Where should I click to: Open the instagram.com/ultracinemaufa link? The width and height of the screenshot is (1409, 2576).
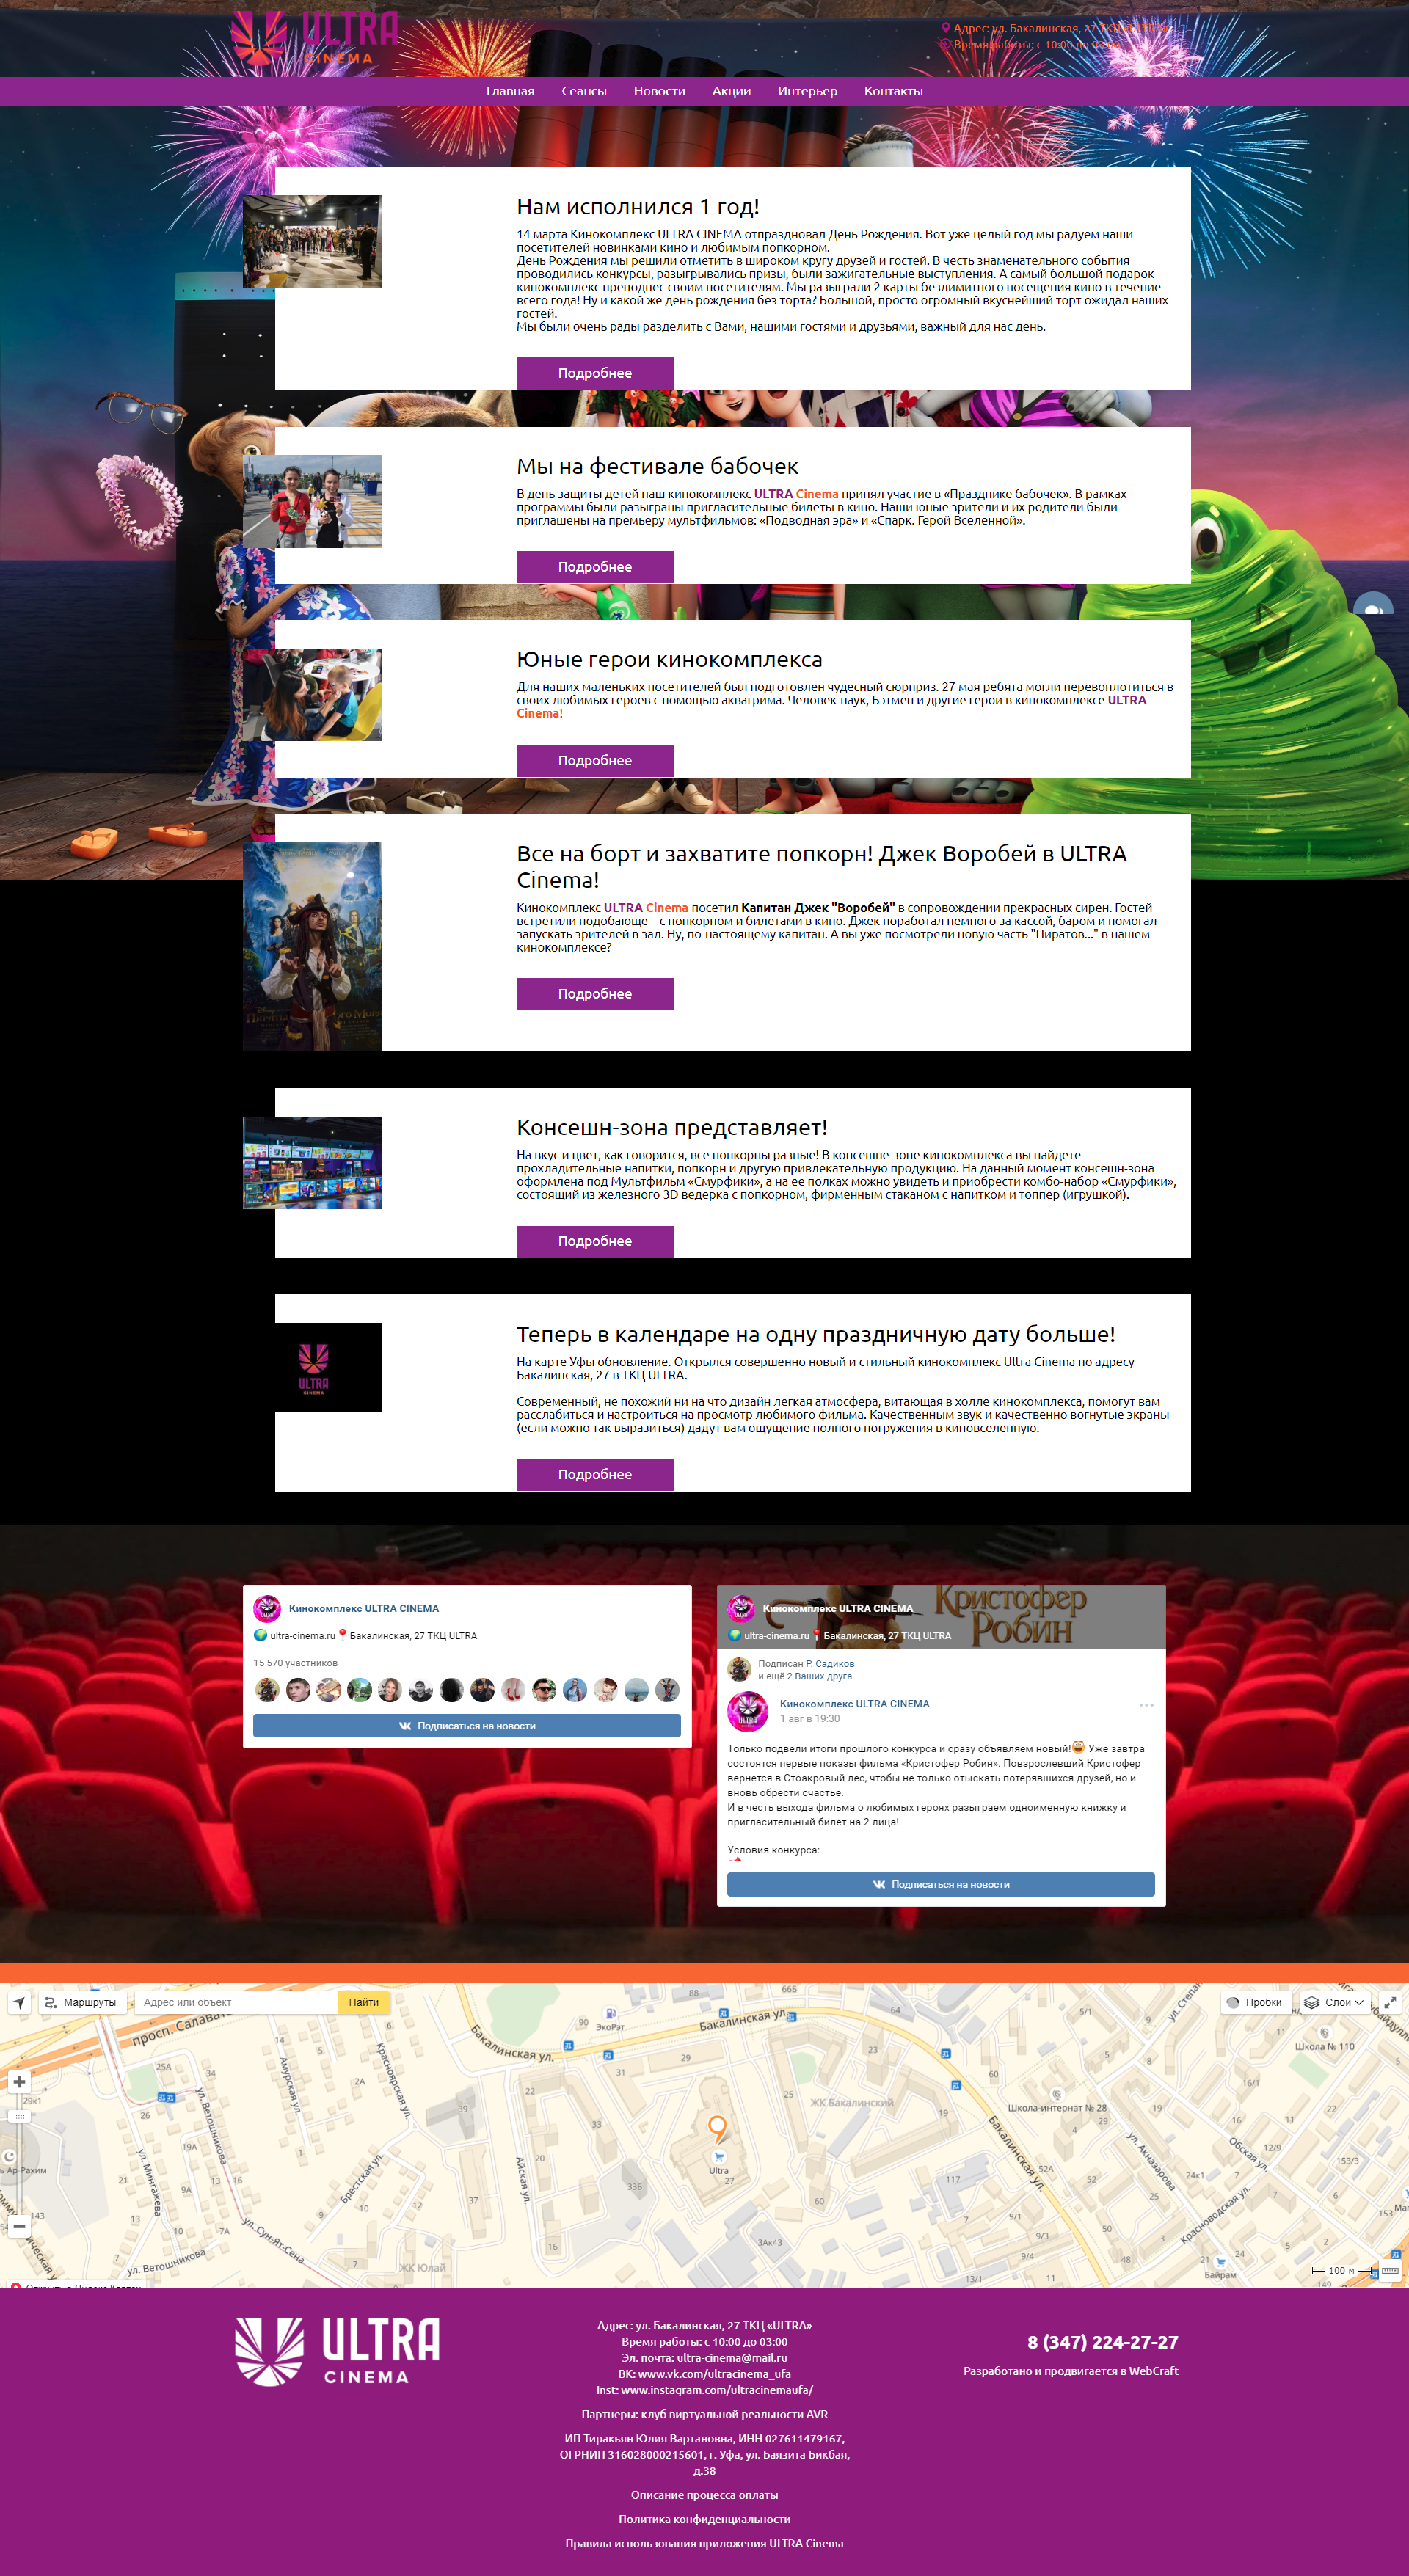(x=717, y=2390)
